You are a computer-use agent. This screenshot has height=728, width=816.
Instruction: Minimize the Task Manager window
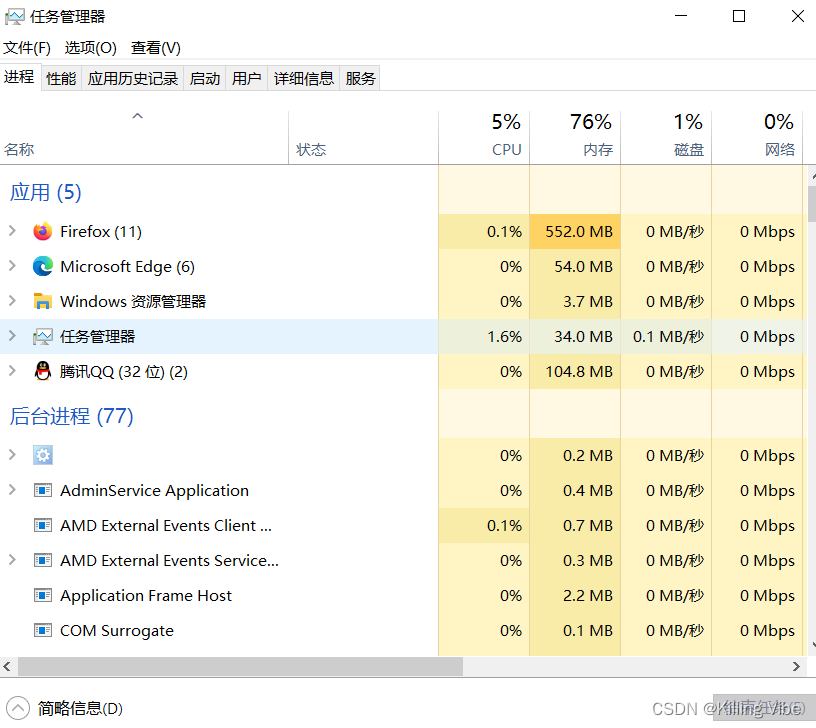tap(681, 16)
